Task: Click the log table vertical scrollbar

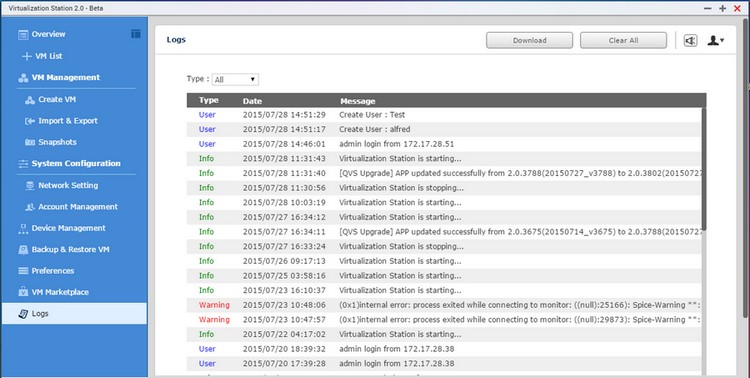Action: click(x=704, y=167)
